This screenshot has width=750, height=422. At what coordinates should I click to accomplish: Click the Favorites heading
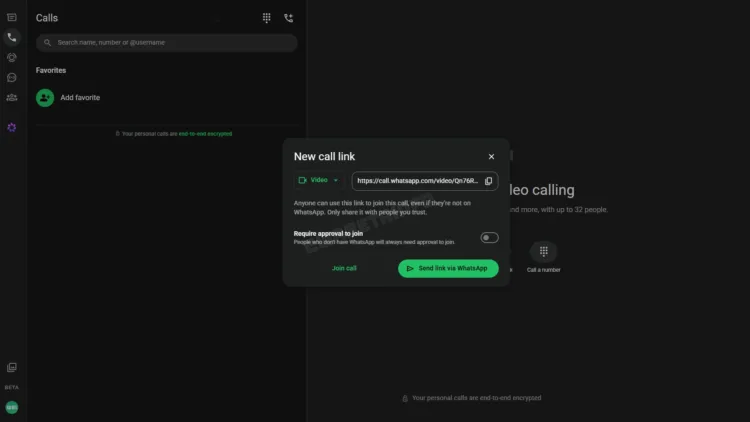click(x=51, y=70)
